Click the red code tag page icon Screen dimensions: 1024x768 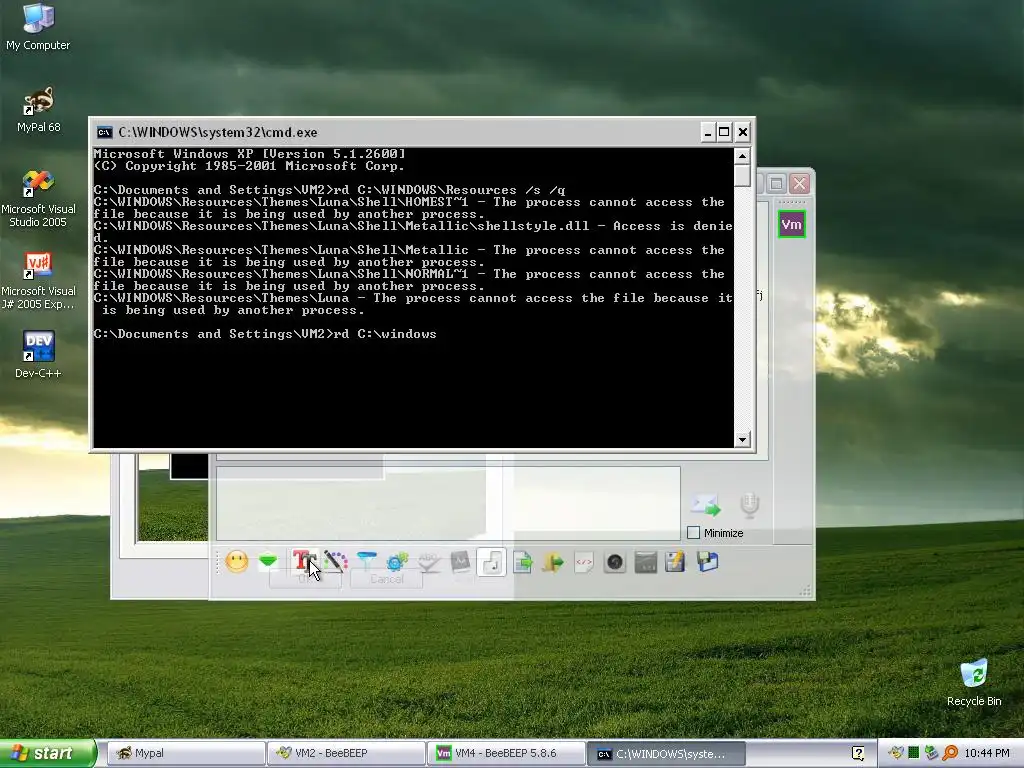[584, 562]
